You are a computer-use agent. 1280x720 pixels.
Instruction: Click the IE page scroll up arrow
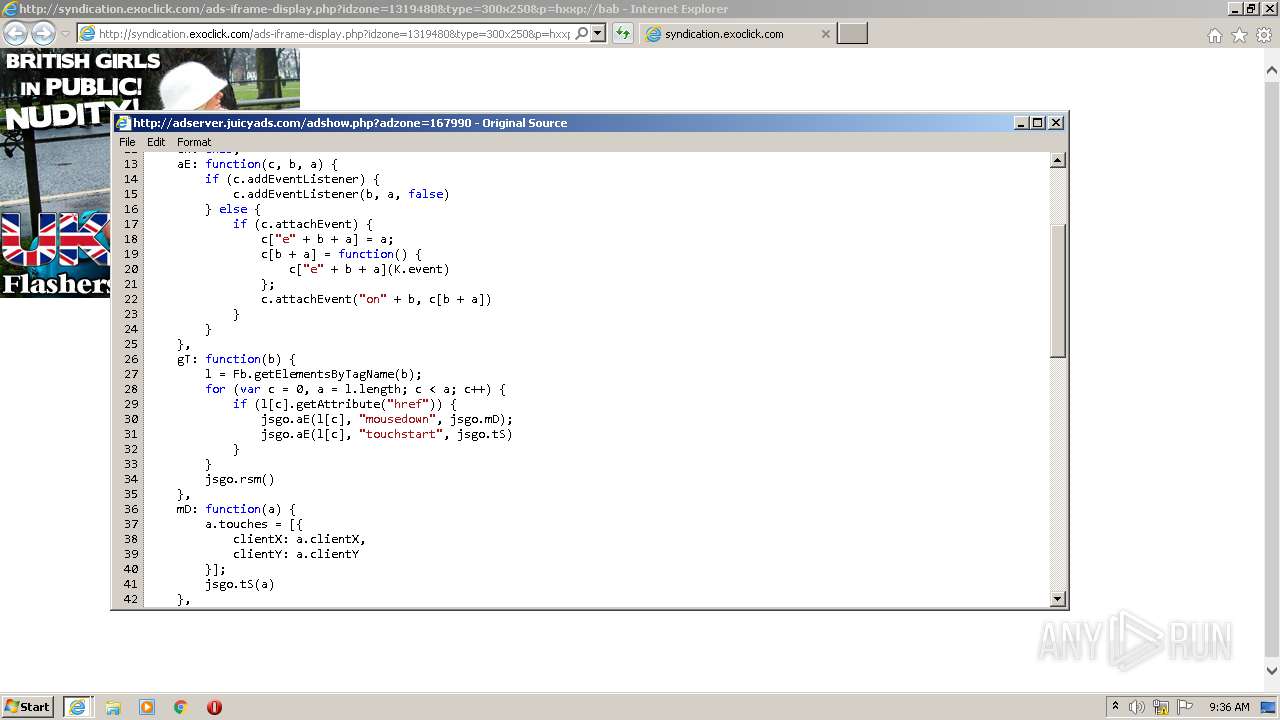pos(1272,70)
